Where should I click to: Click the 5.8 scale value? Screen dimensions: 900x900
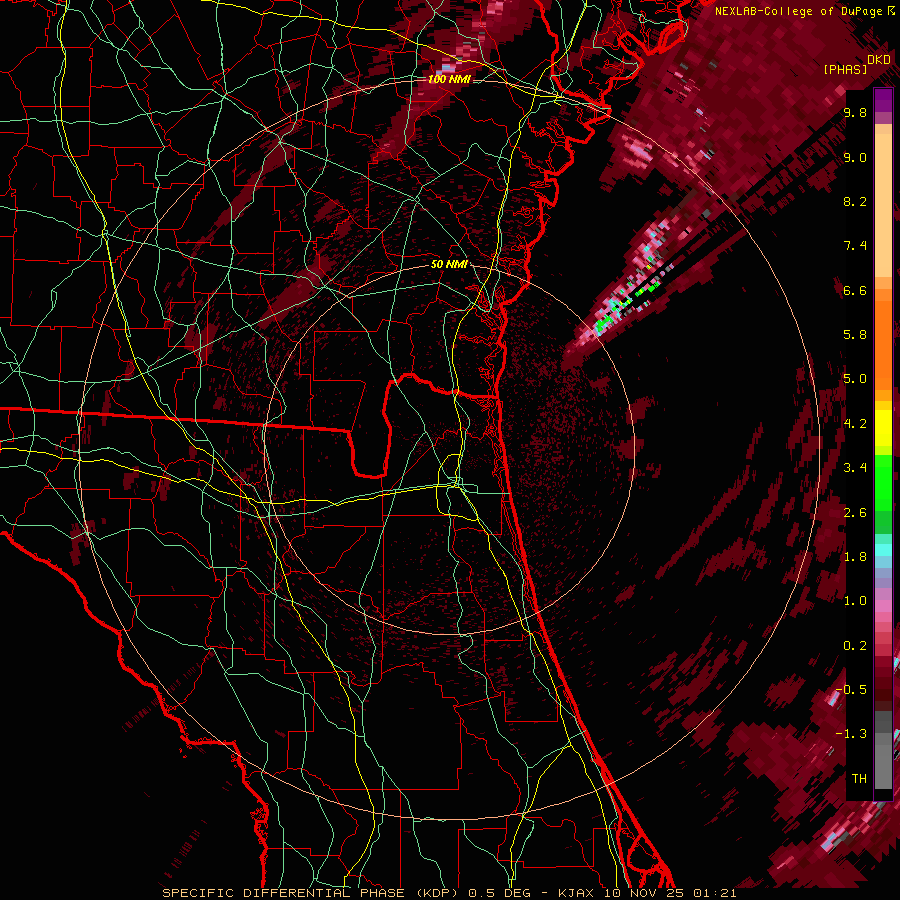pos(855,335)
